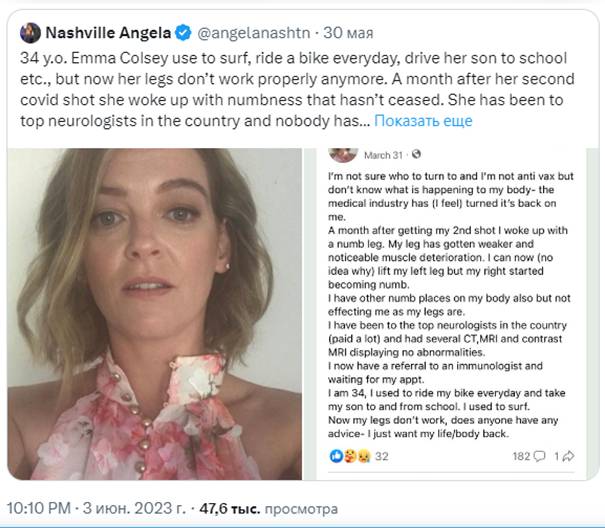605x528 pixels.
Task: Click the share arrow icon in the post
Action: tap(568, 456)
